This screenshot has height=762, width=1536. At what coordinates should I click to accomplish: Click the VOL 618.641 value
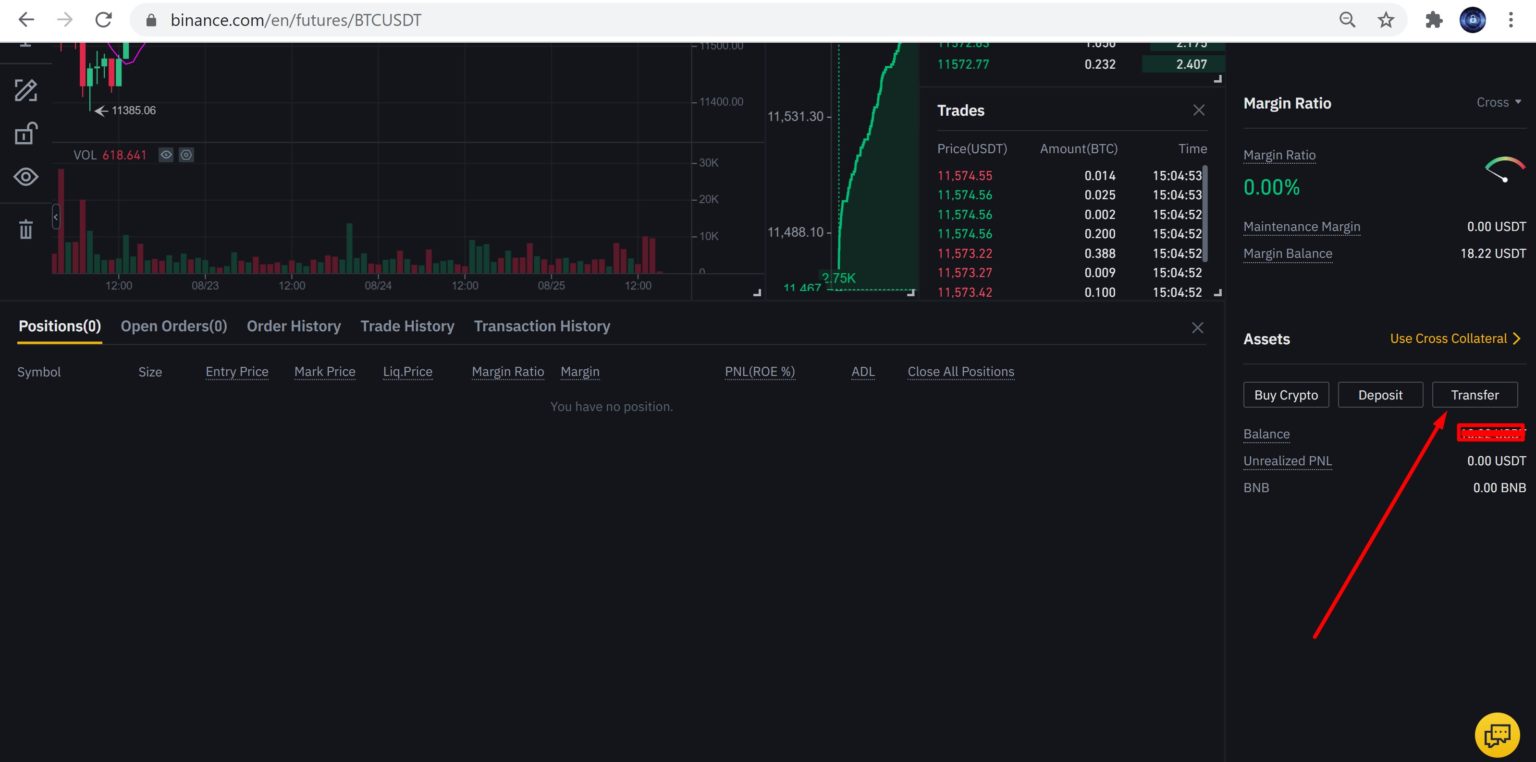tap(124, 155)
